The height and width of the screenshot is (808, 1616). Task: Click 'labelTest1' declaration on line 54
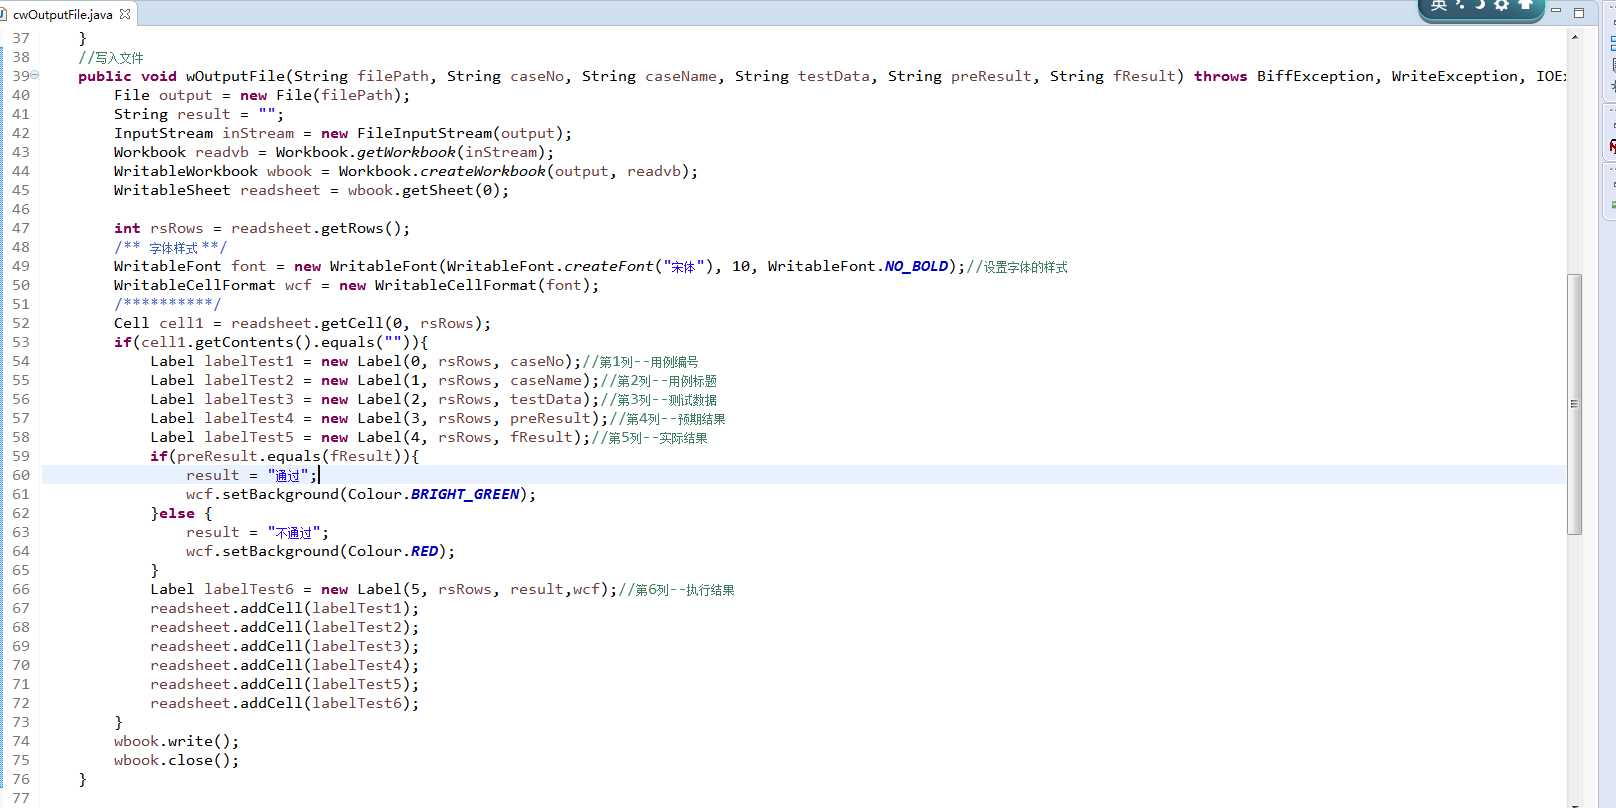tap(249, 361)
